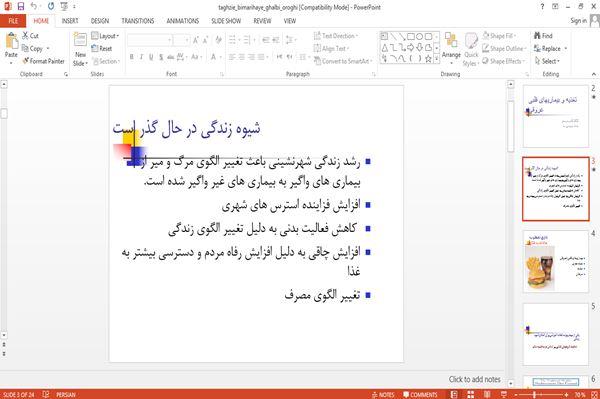Switch to the TRANSITIONS tab
This screenshot has width=600, height=399.
pyautogui.click(x=138, y=21)
